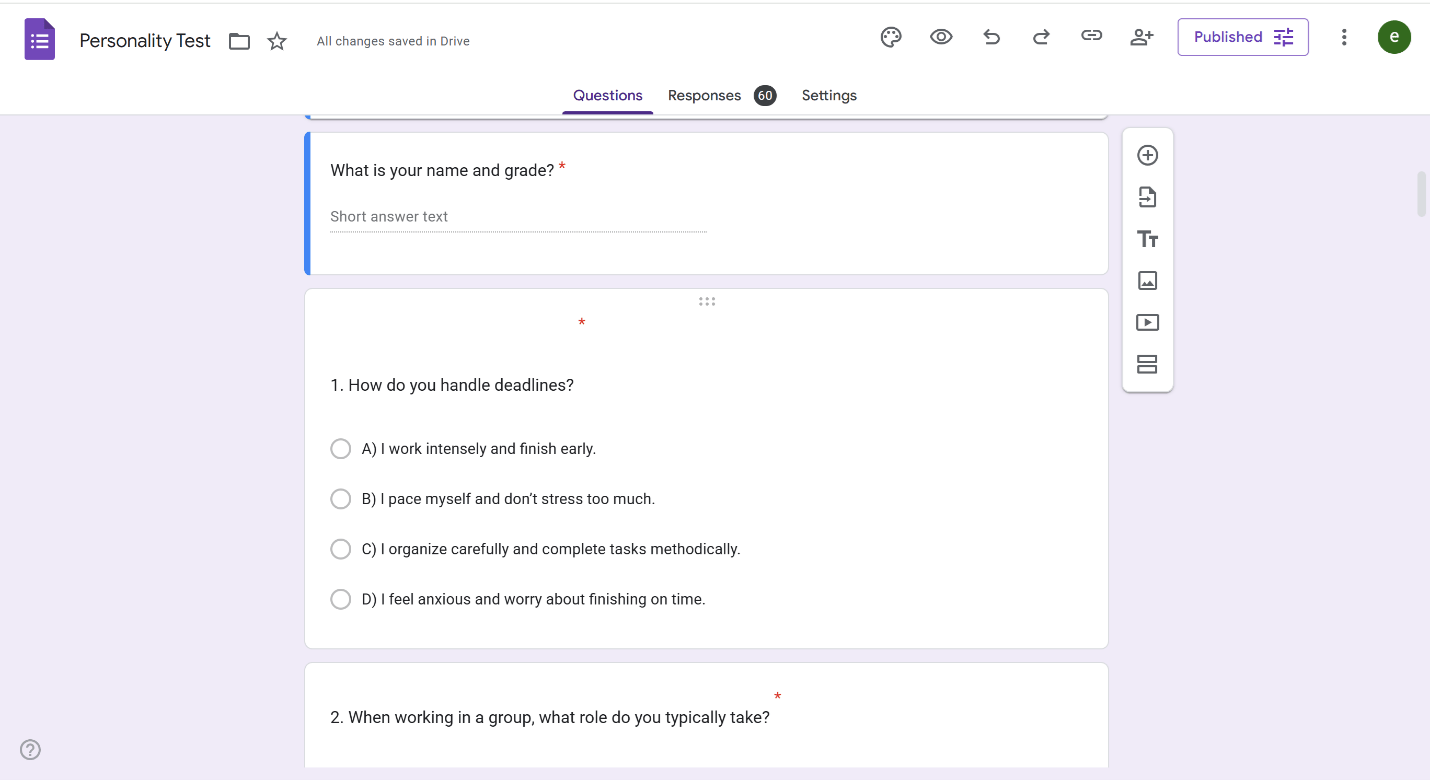Select option A work intensely radio button
The image size is (1430, 780).
tap(341, 449)
